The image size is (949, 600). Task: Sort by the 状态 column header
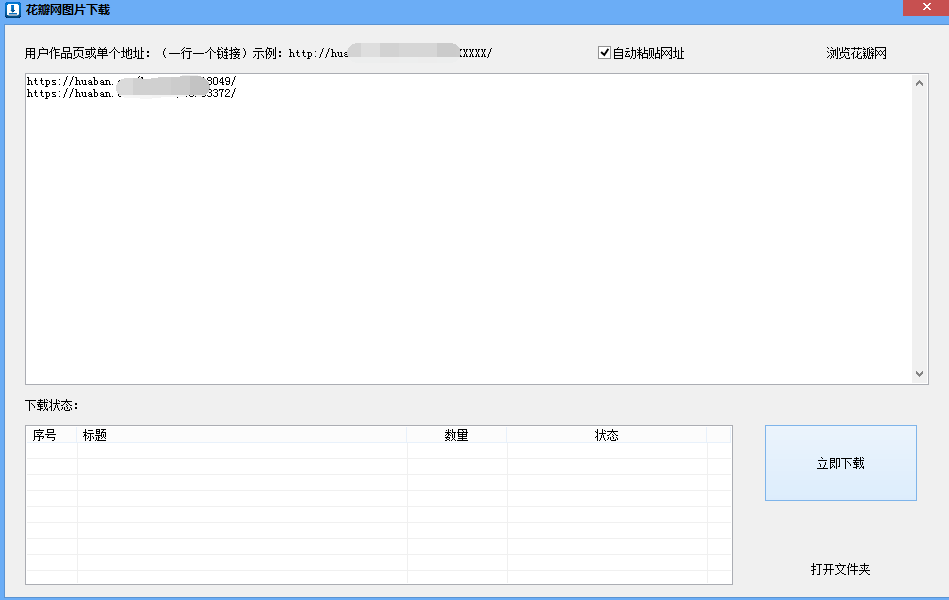click(606, 435)
